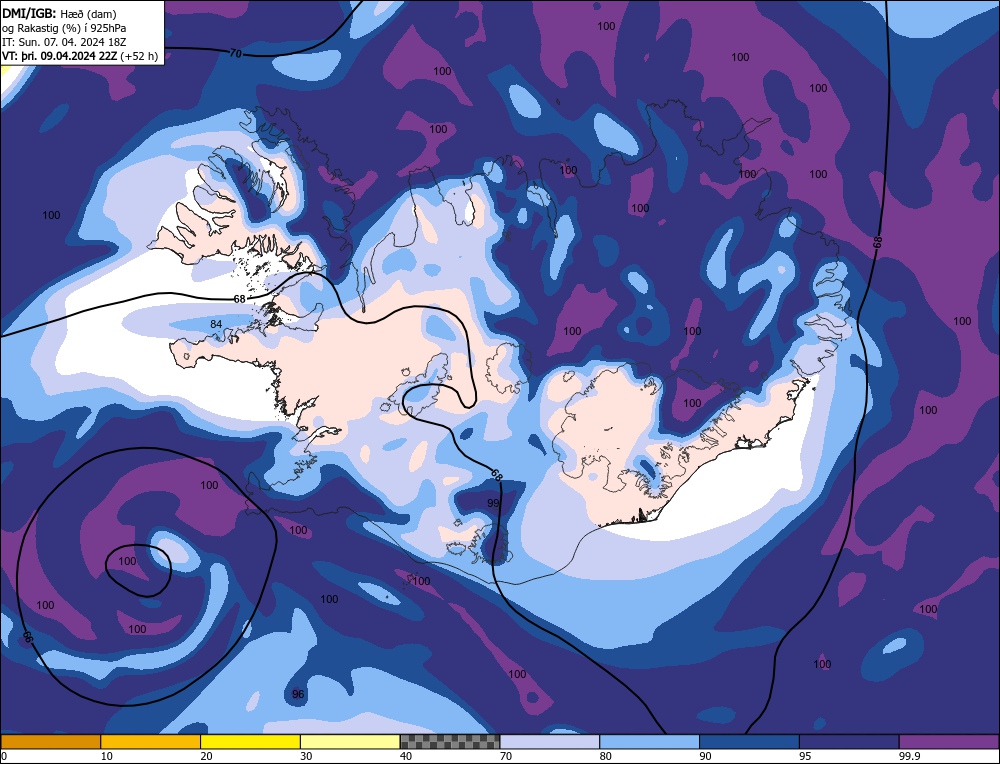Viewport: 1000px width, 764px height.
Task: Click the "30" legend scale label
Action: (306, 756)
